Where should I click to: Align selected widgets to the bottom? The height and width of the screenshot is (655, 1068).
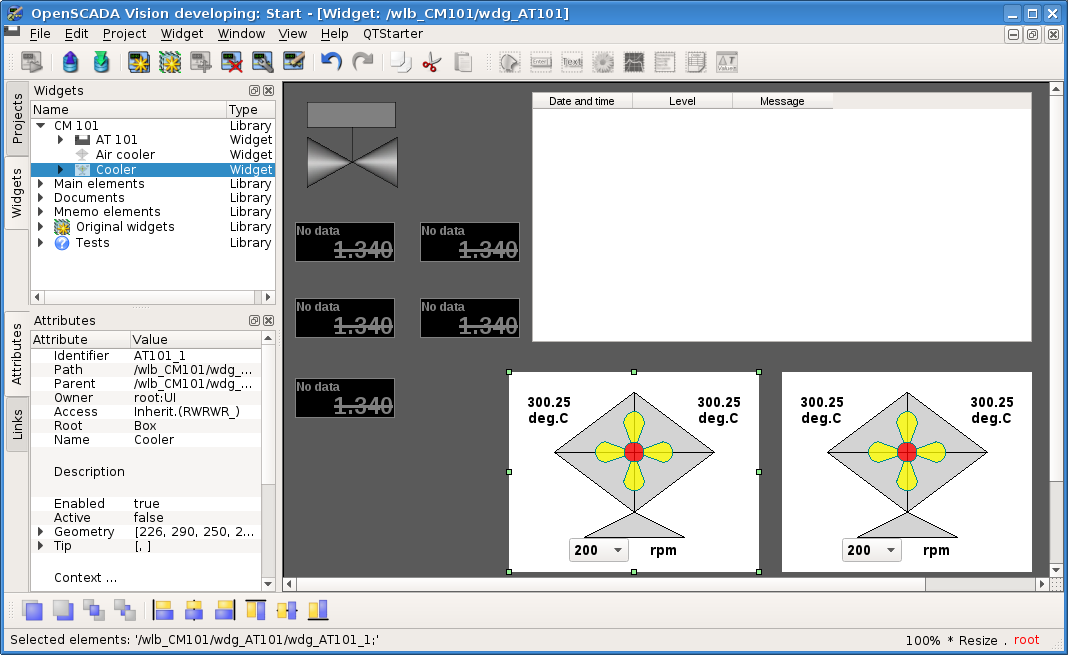(x=318, y=609)
